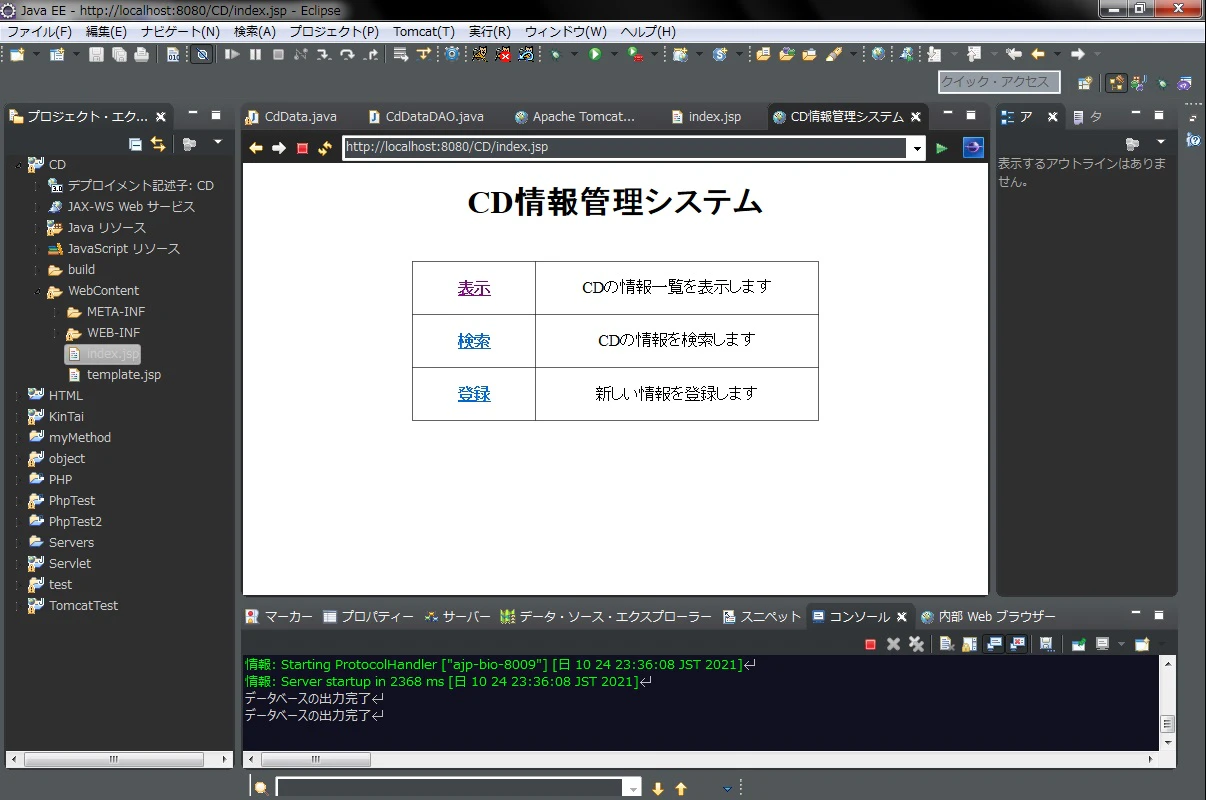The image size is (1206, 800).
Task: Switch to the index.jsp editor tab
Action: pos(707,117)
